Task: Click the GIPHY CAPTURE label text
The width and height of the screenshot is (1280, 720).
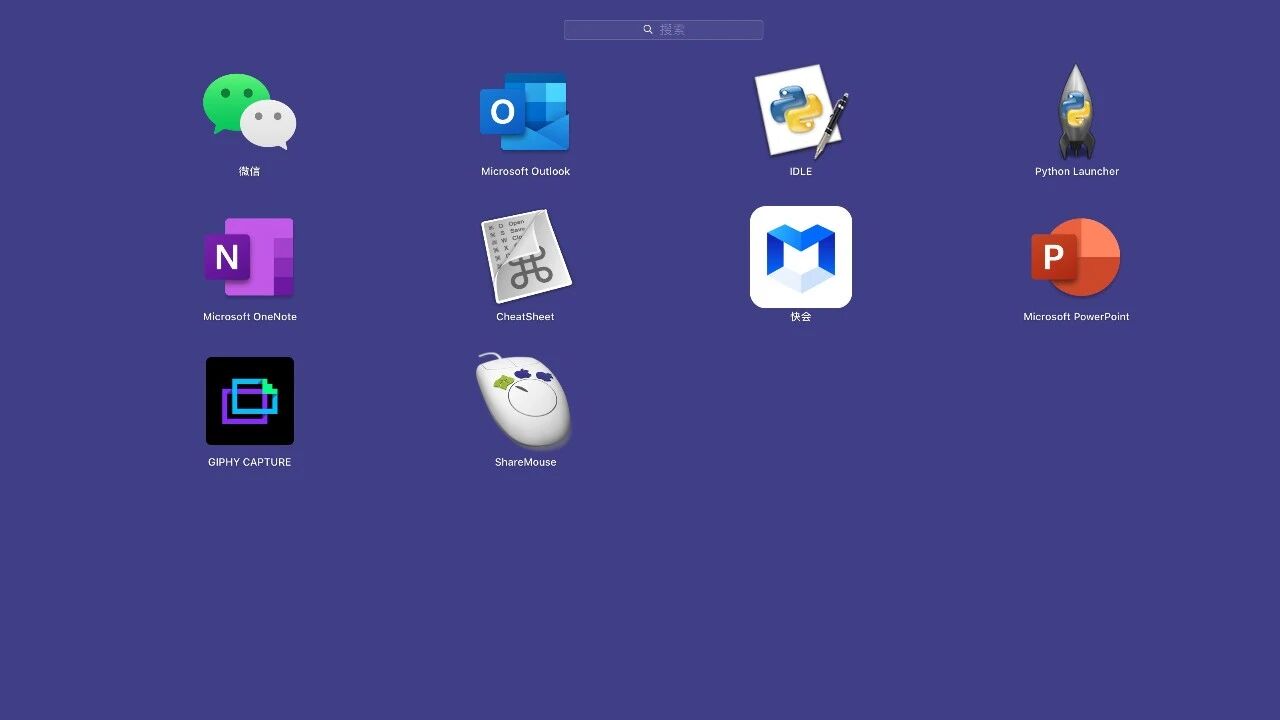Action: [x=250, y=462]
